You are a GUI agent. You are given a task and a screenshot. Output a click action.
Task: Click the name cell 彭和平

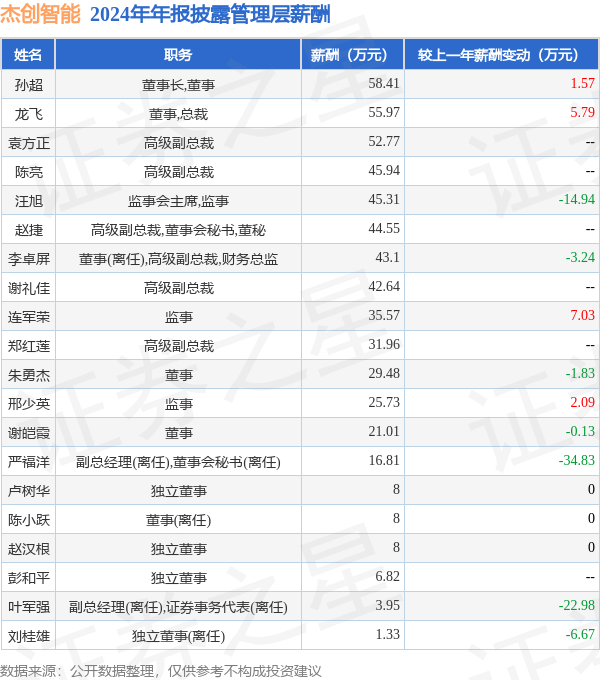(x=29, y=579)
